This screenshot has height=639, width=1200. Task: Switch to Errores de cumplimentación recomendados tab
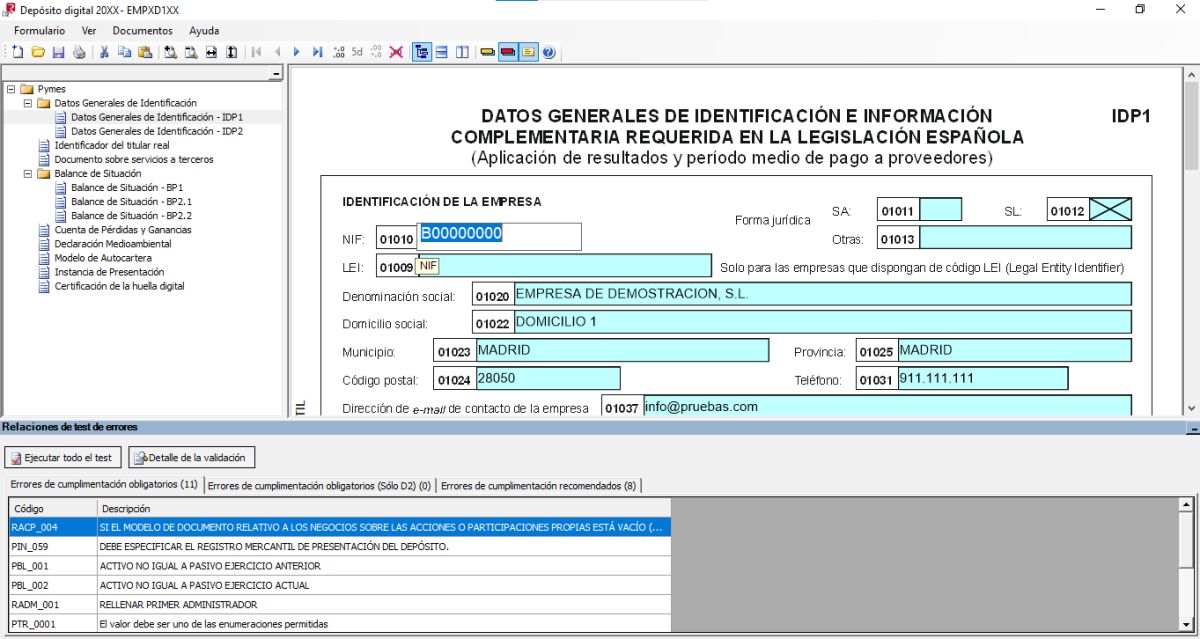point(538,486)
